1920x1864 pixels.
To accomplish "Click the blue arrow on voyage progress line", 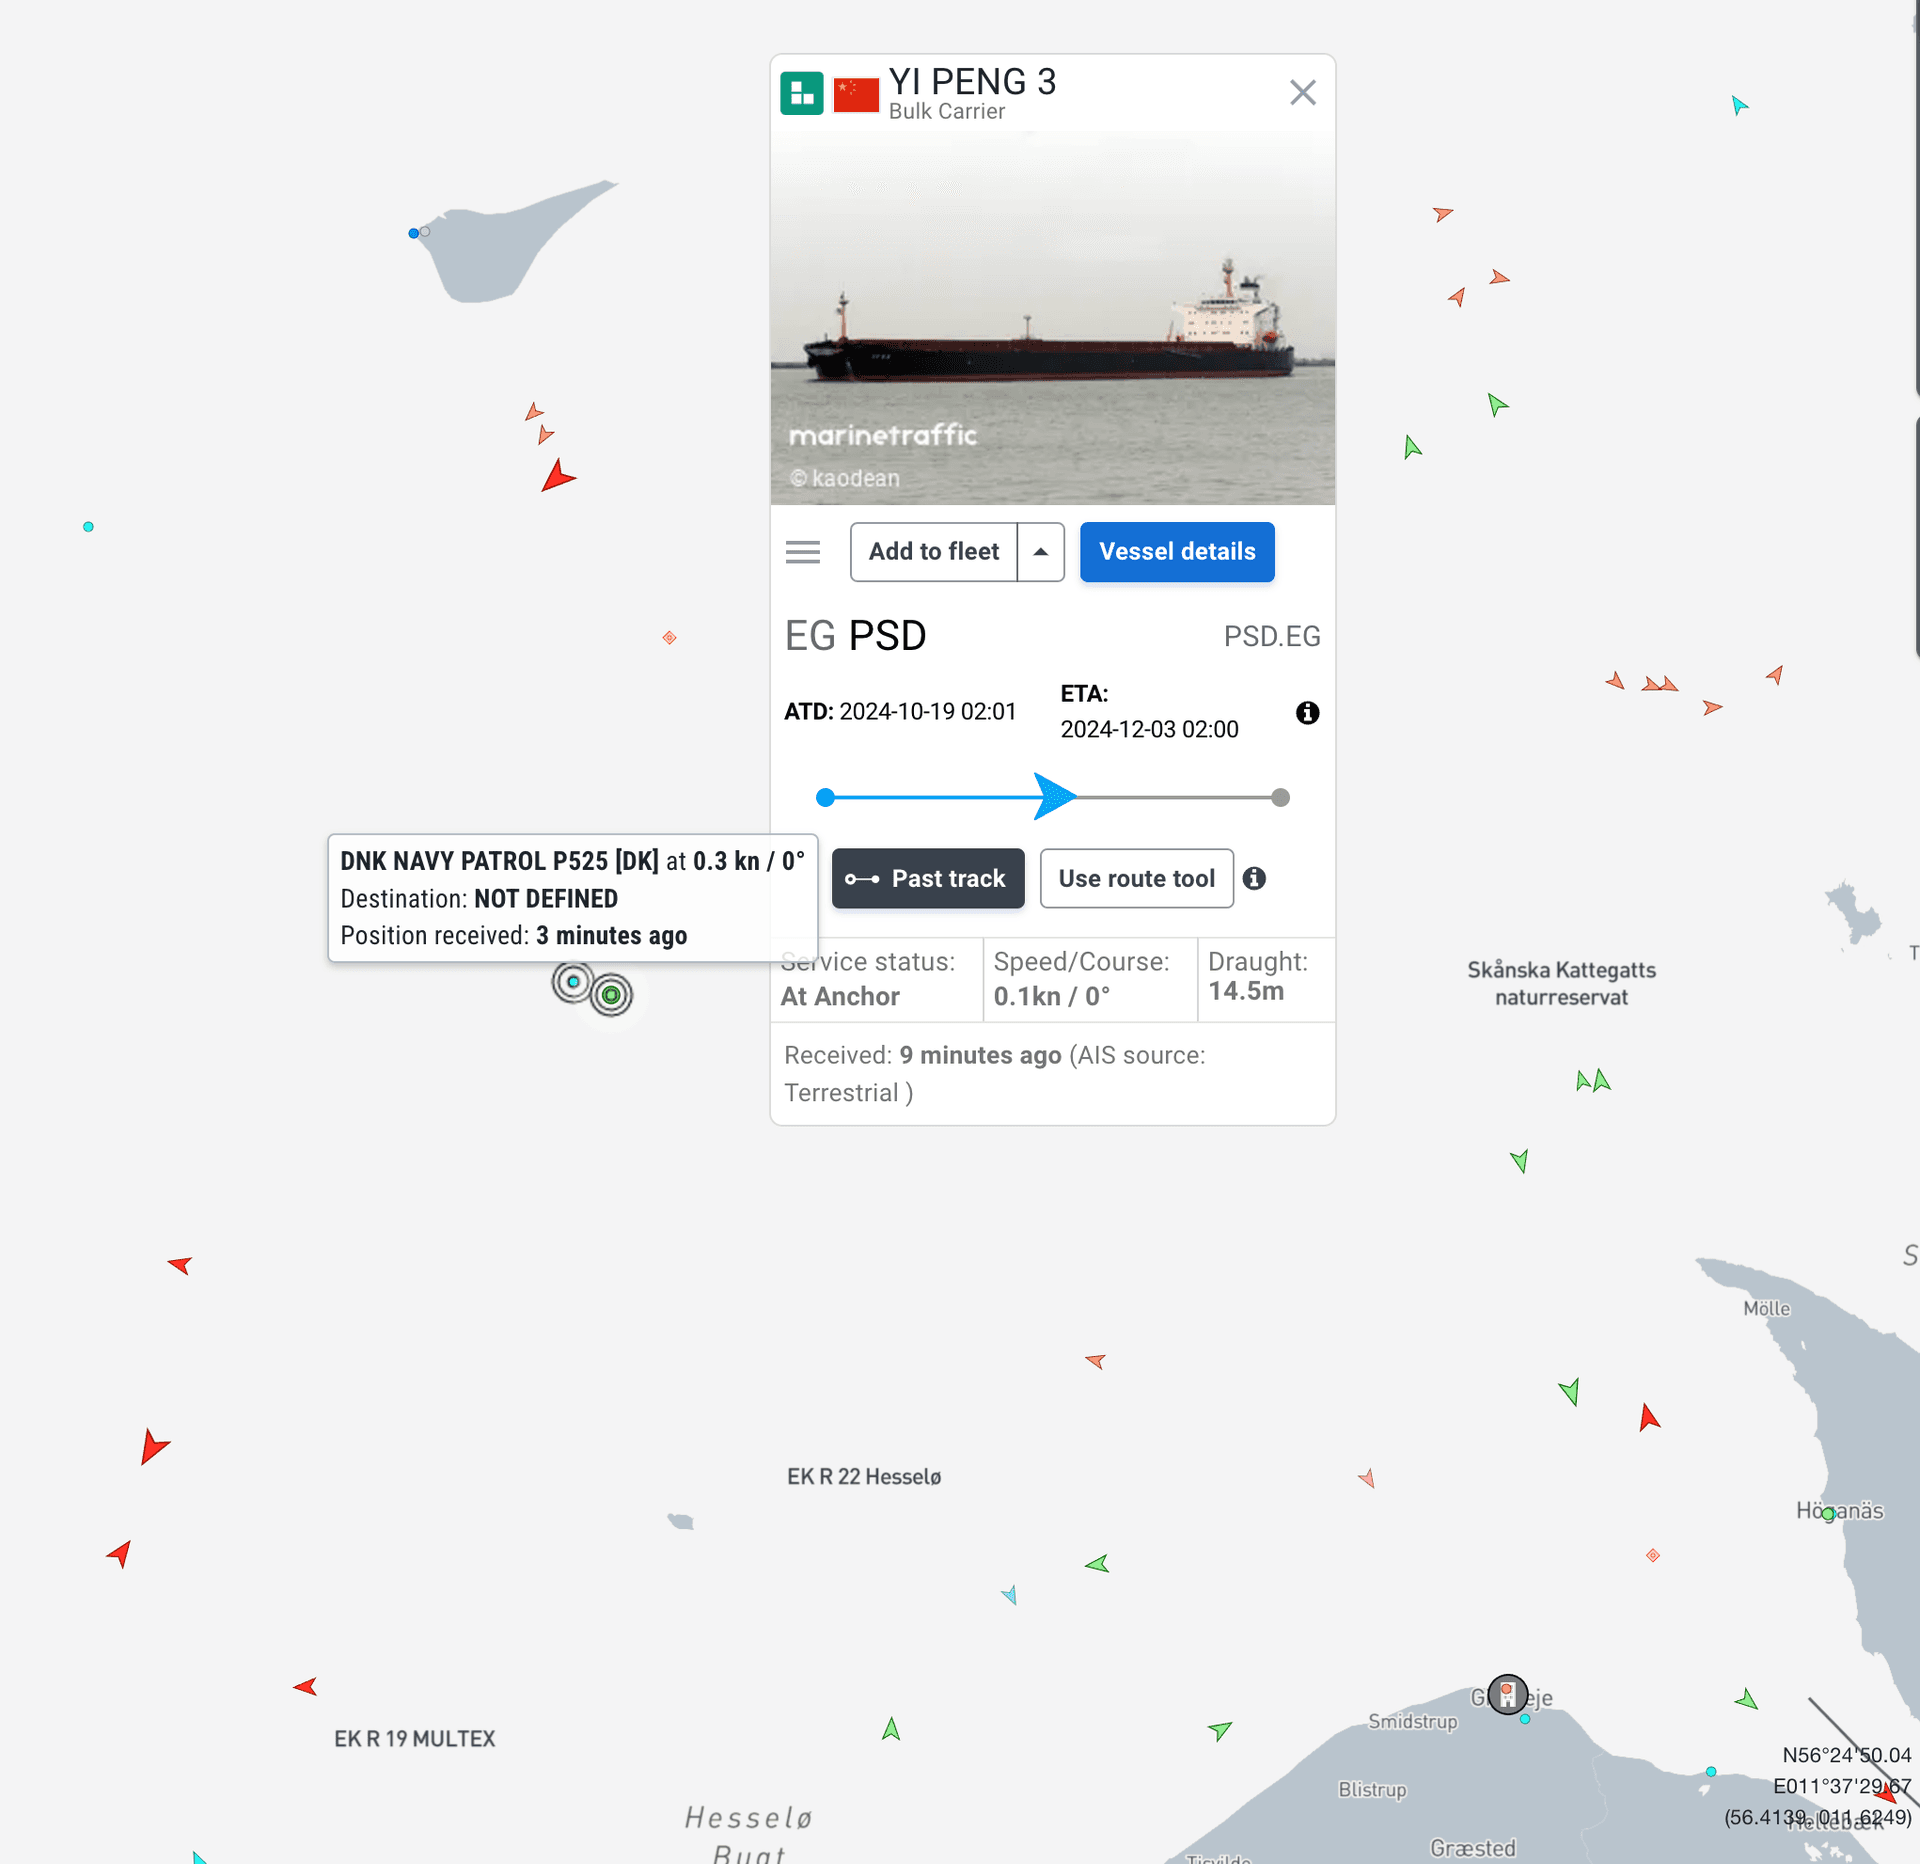I will 1053,797.
